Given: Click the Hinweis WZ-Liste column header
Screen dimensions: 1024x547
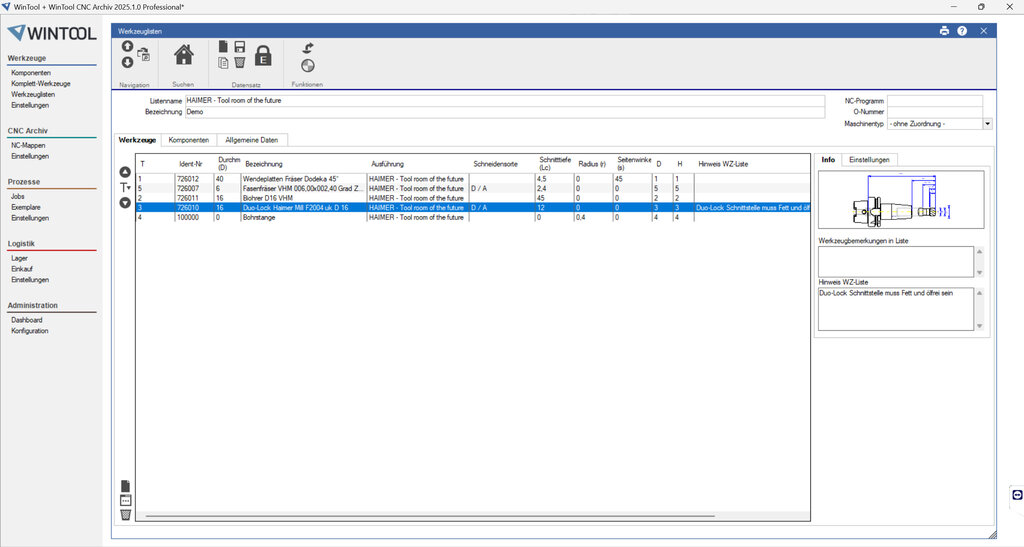Looking at the screenshot, I should [723, 164].
